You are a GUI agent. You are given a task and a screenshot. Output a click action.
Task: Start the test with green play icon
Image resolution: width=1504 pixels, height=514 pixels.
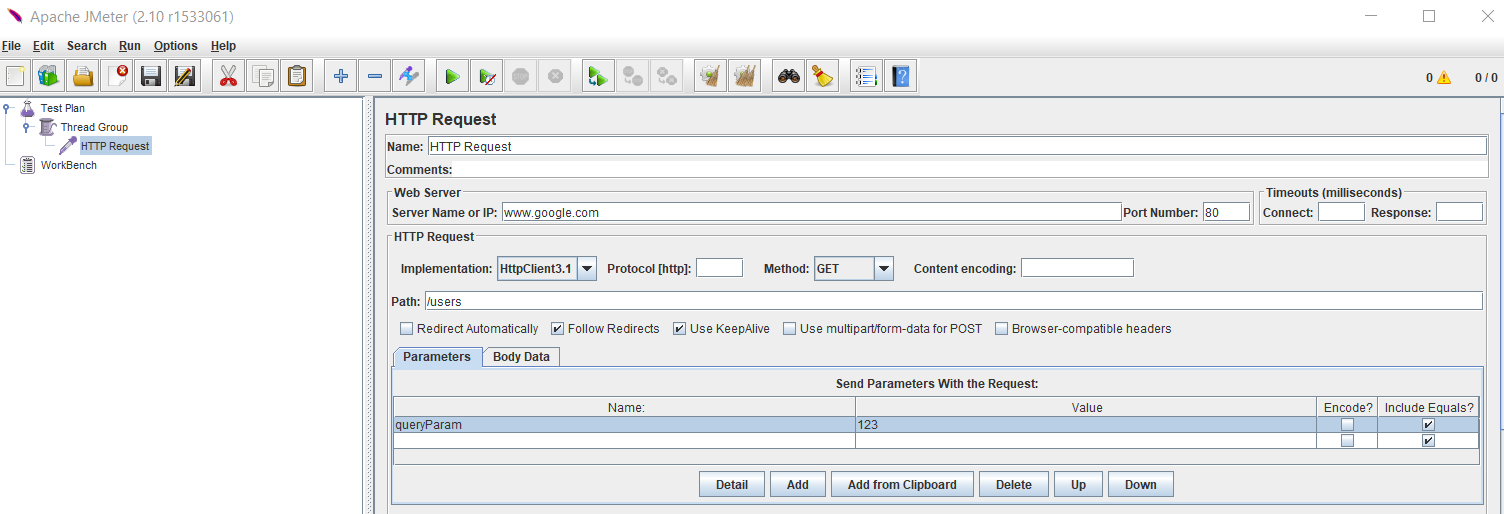click(x=452, y=76)
